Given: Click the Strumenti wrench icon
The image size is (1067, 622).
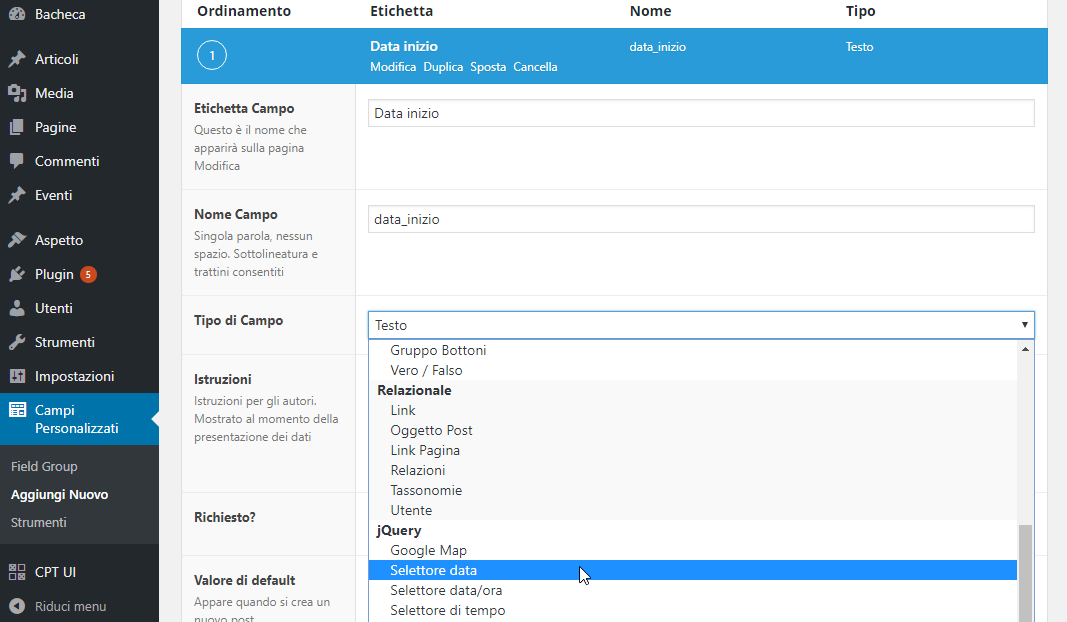Looking at the screenshot, I should (x=17, y=342).
